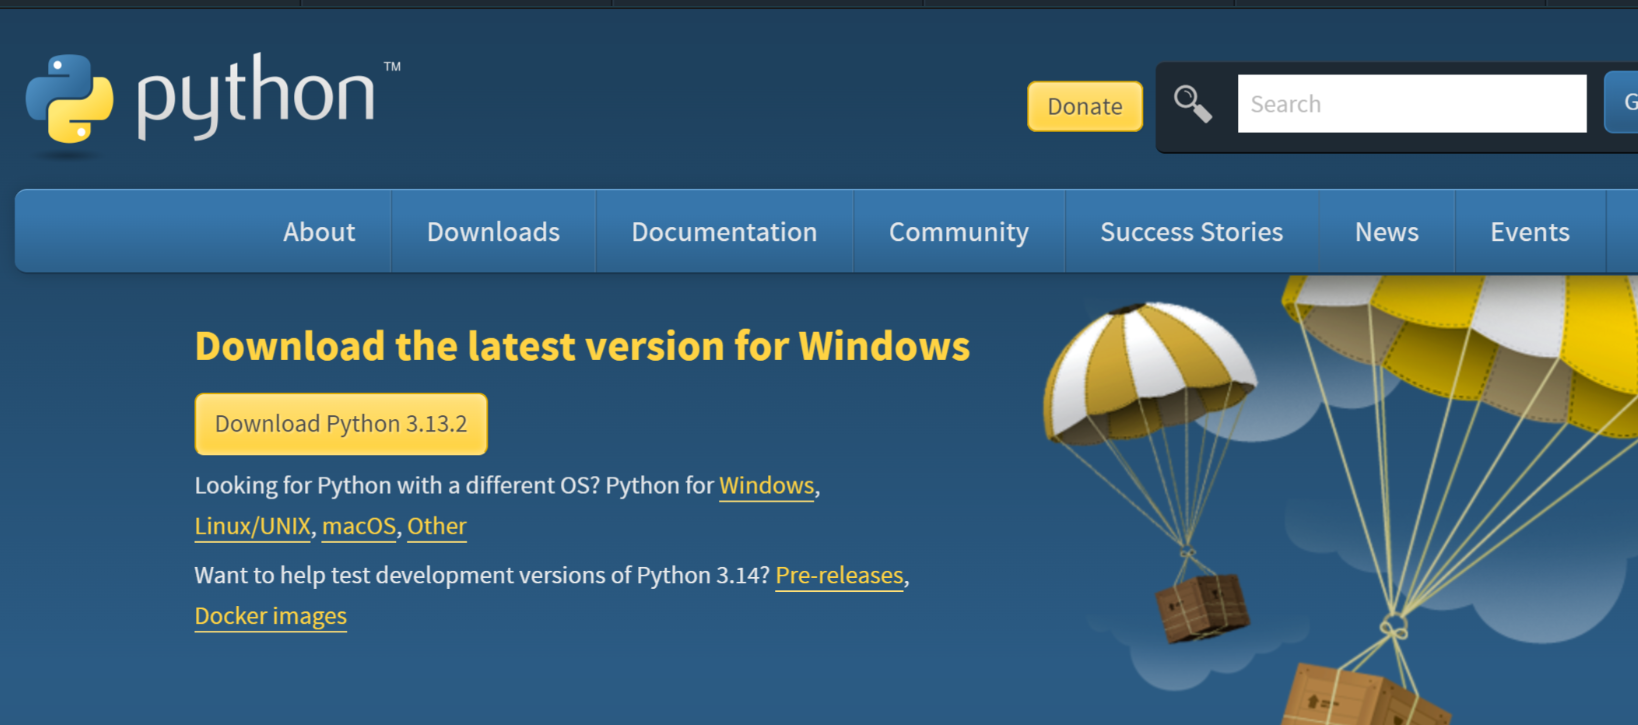The width and height of the screenshot is (1638, 725).
Task: Click the Download Python 3.13.2 button
Action: pyautogui.click(x=341, y=424)
